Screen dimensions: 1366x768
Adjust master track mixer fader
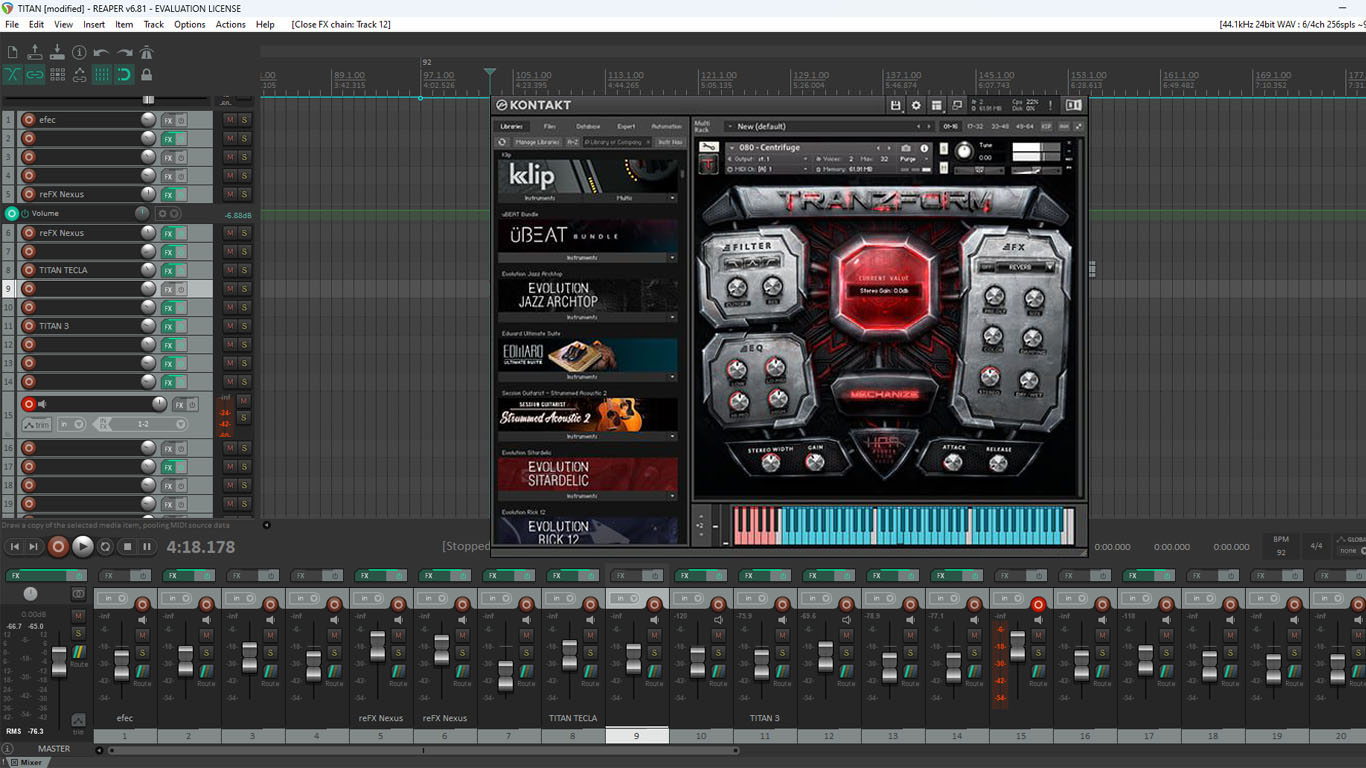pyautogui.click(x=59, y=661)
